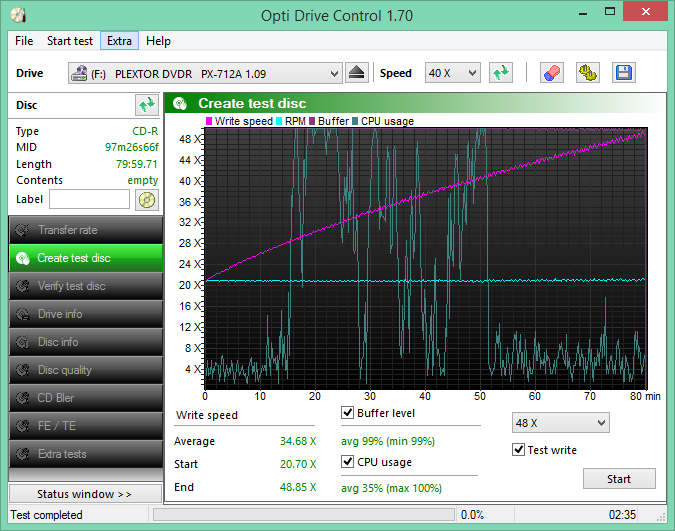Click the CD Bler icon
The image size is (675, 531).
click(22, 398)
